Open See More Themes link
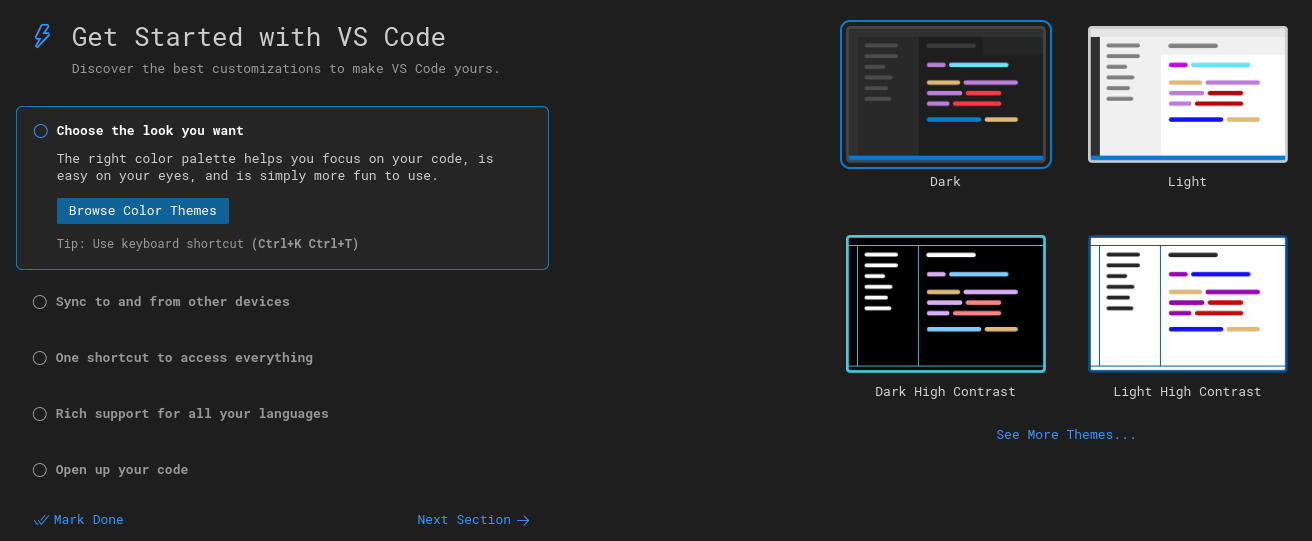1312x541 pixels. (x=1066, y=435)
